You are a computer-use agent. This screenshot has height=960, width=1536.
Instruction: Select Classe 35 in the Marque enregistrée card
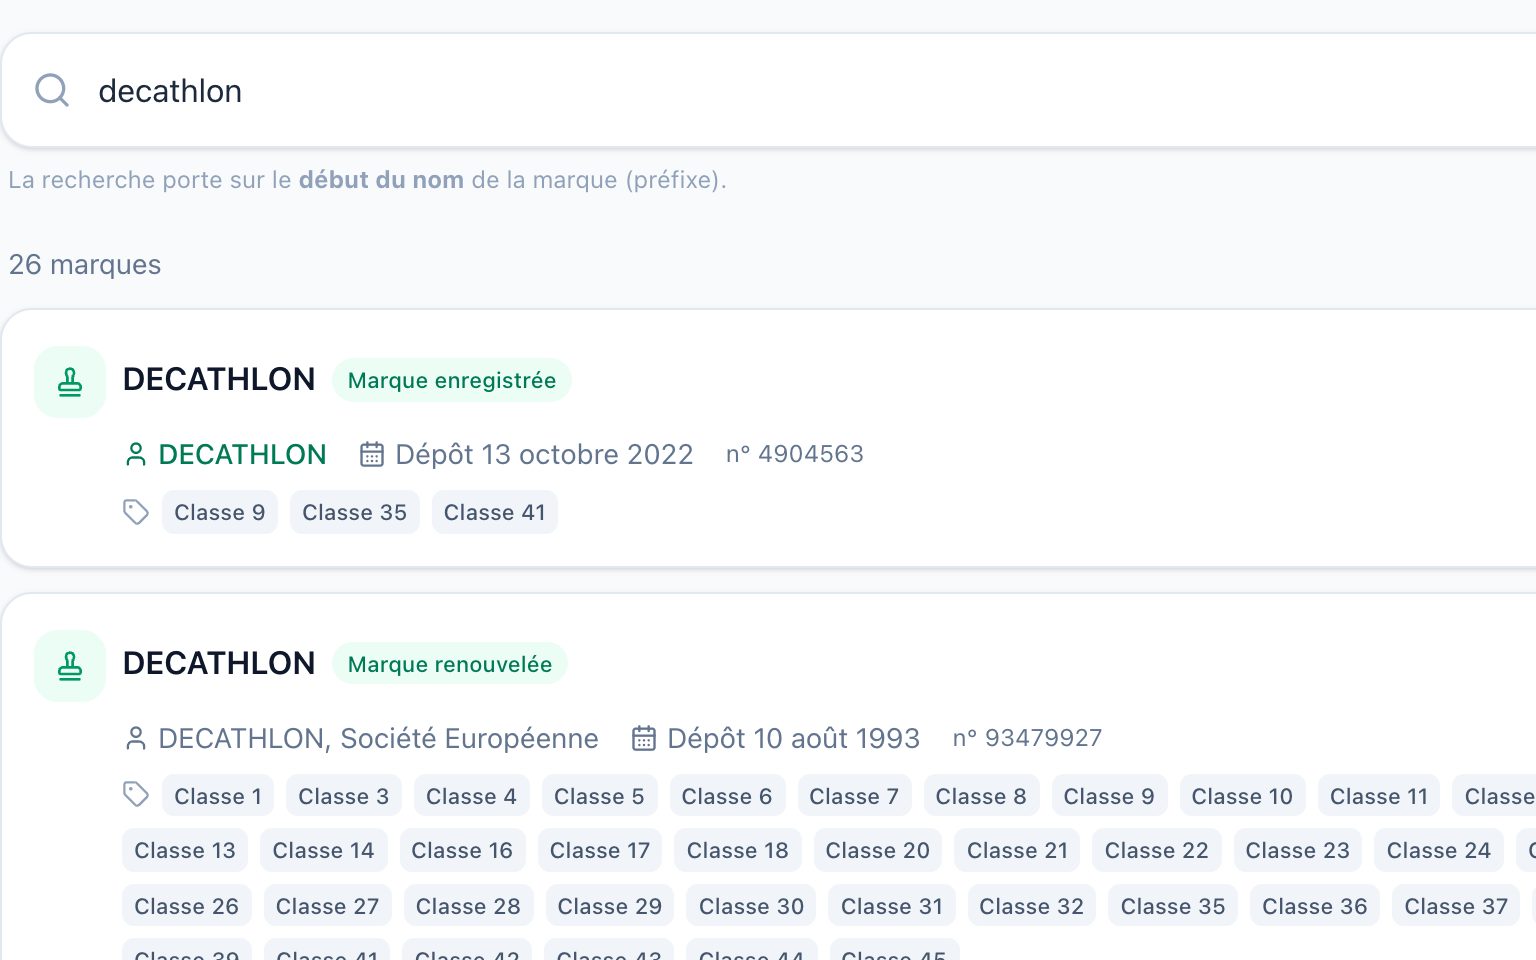355,512
